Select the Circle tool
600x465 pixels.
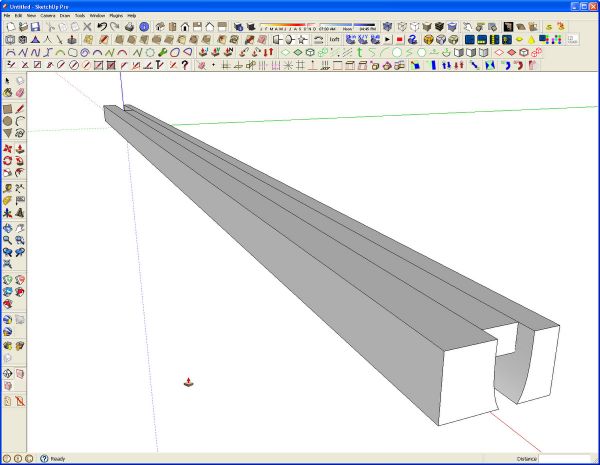tap(8, 121)
